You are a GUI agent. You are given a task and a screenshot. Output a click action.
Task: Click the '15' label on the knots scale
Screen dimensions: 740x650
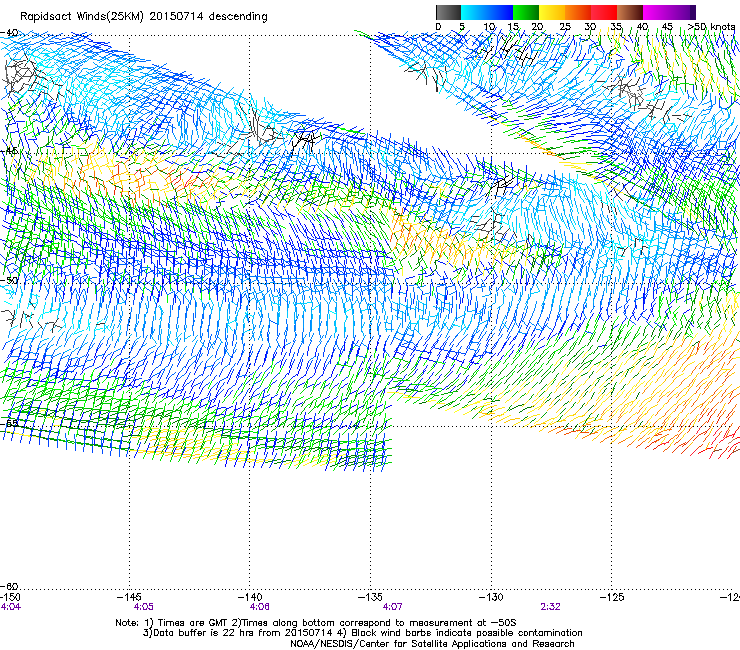pyautogui.click(x=513, y=27)
